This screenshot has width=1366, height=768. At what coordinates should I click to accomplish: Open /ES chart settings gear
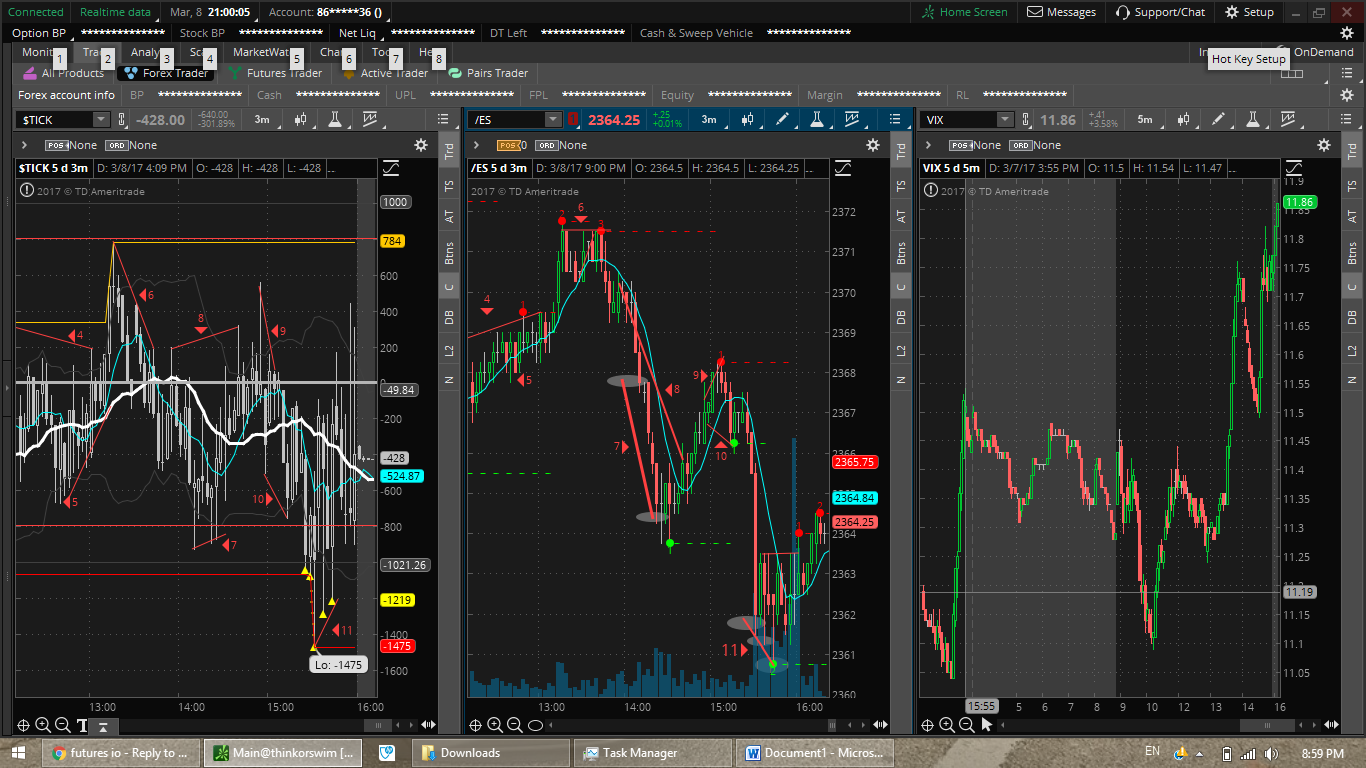(873, 145)
